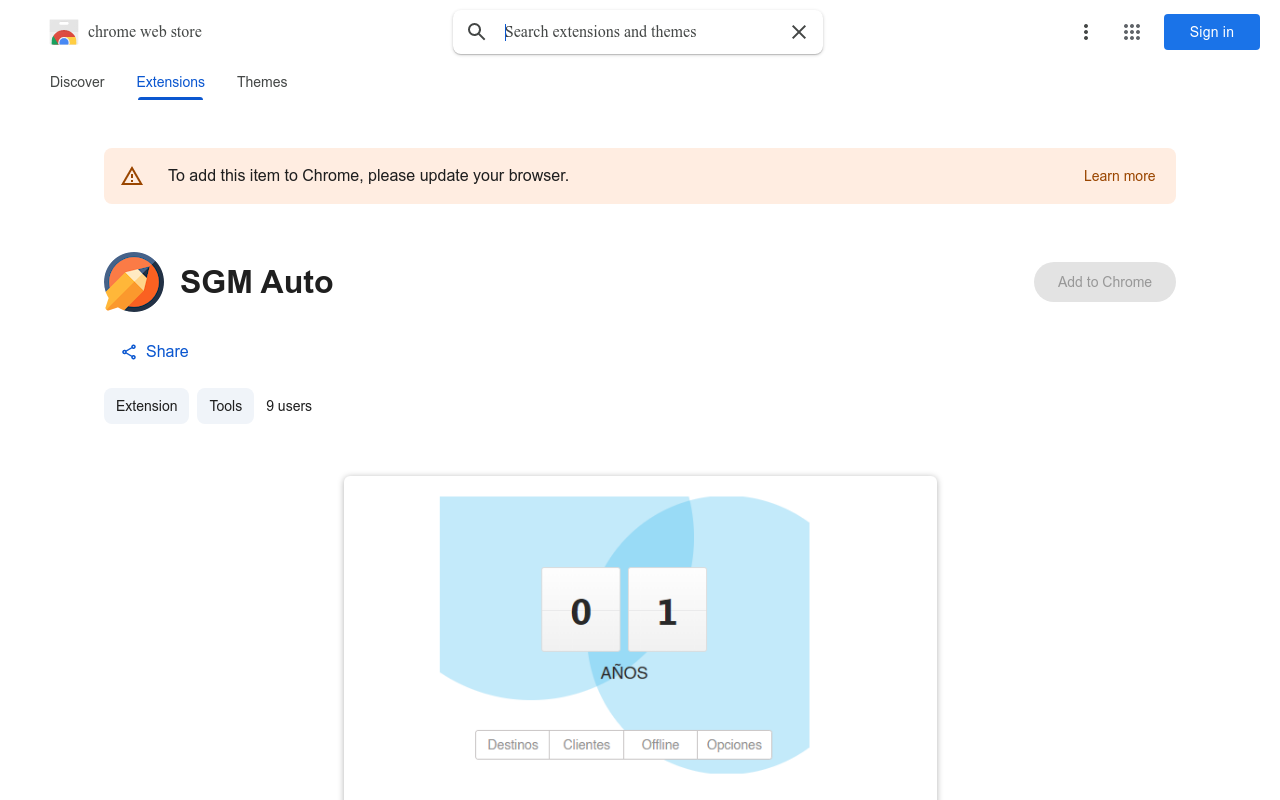Image resolution: width=1280 pixels, height=800 pixels.
Task: Follow the Learn more link
Action: [1119, 176]
